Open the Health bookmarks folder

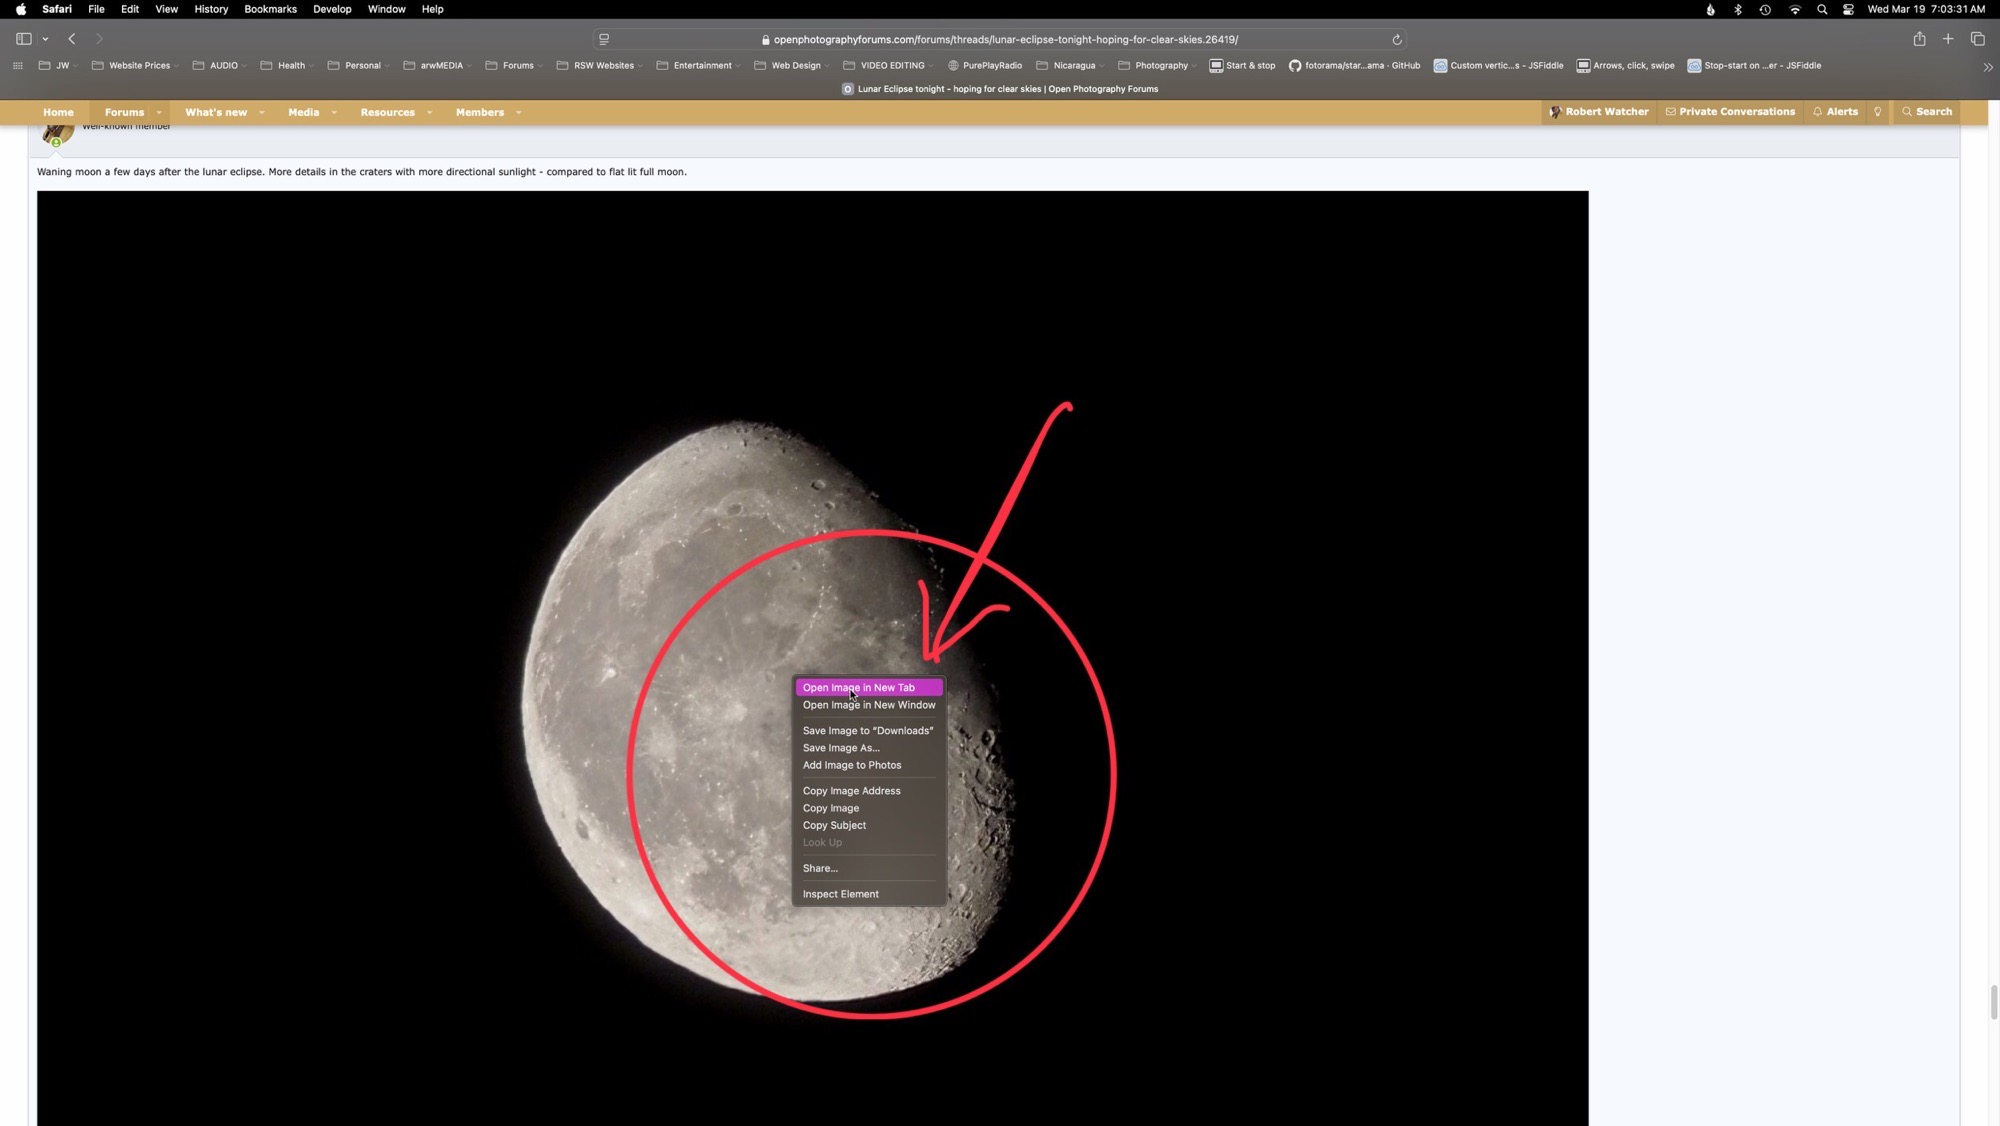(x=287, y=66)
